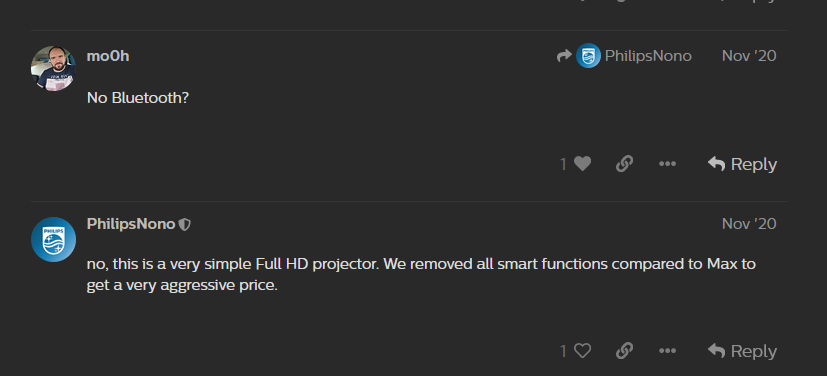Image resolution: width=827 pixels, height=376 pixels.
Task: Open mo0h's profile avatar
Action: (x=53, y=69)
